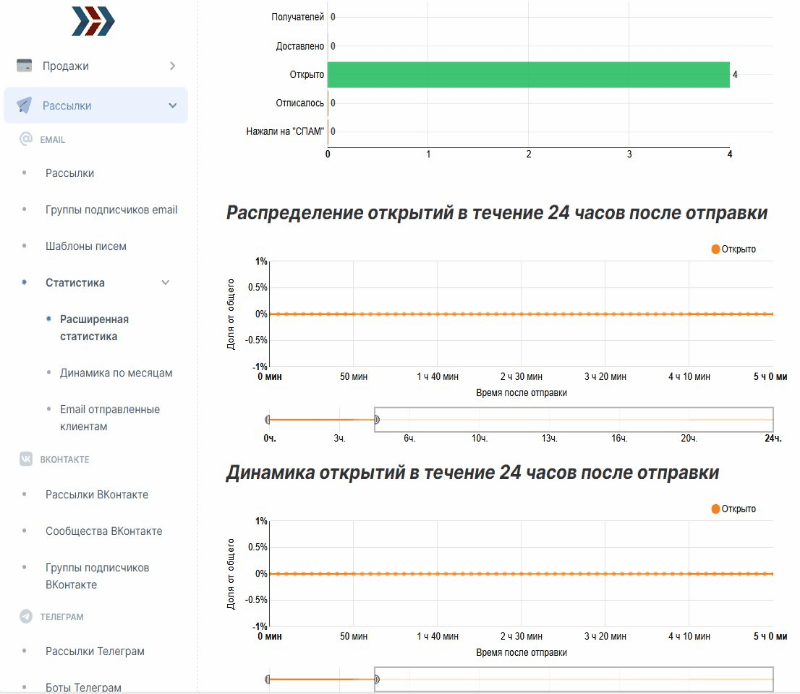This screenshot has height=694, width=800.
Task: Go to Шаблоны писем
Action: 86,246
